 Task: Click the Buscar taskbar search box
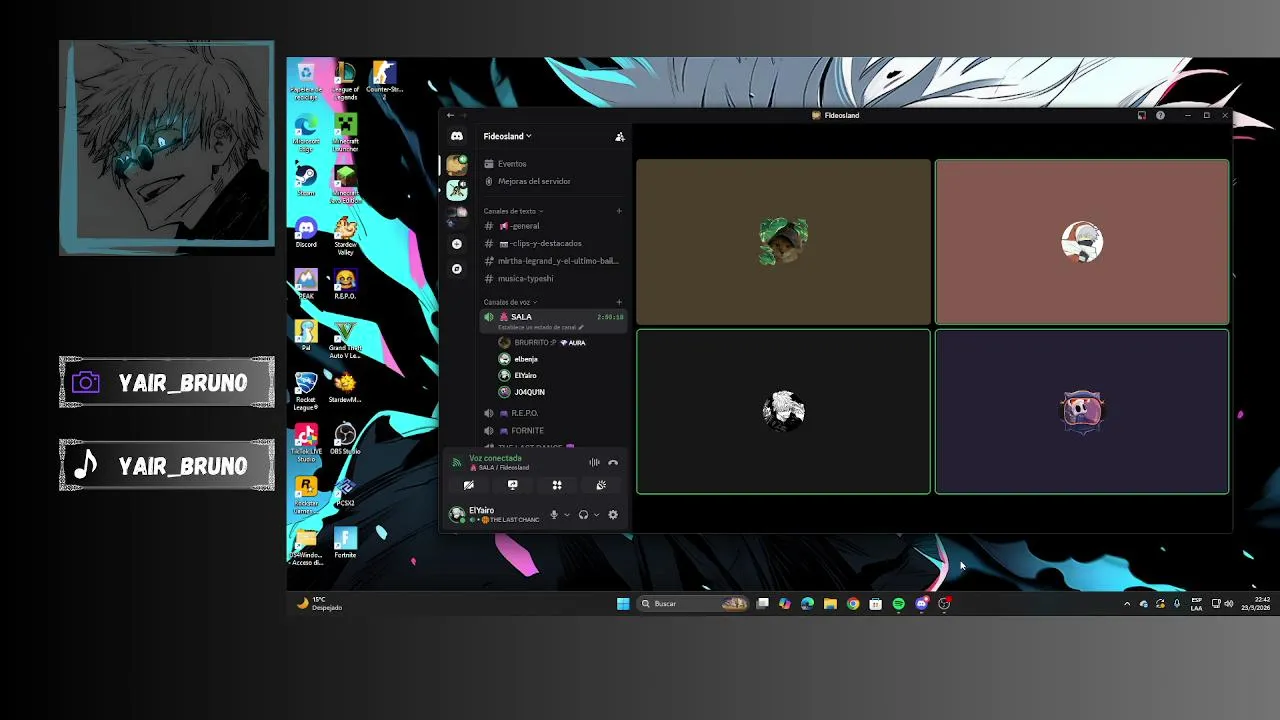tap(693, 603)
